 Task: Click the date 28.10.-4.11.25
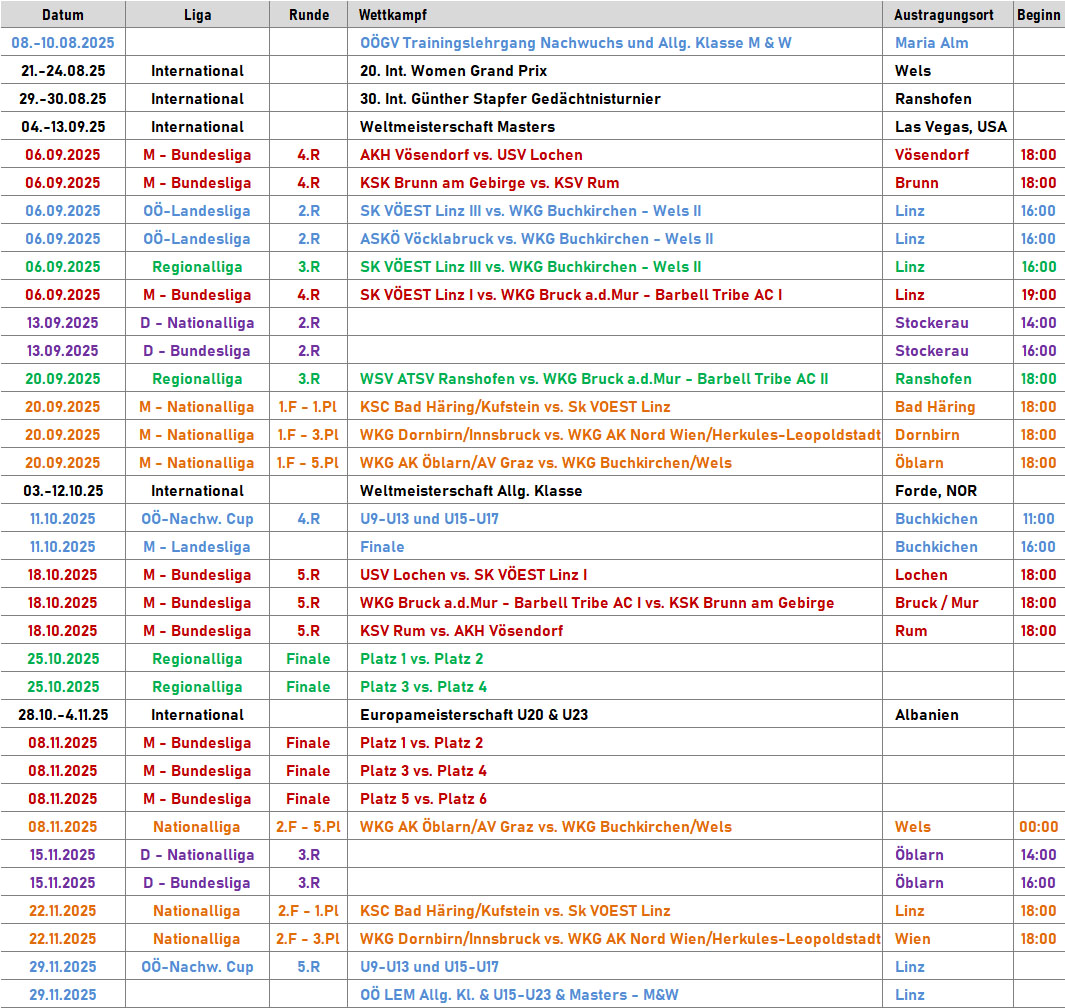tap(62, 715)
